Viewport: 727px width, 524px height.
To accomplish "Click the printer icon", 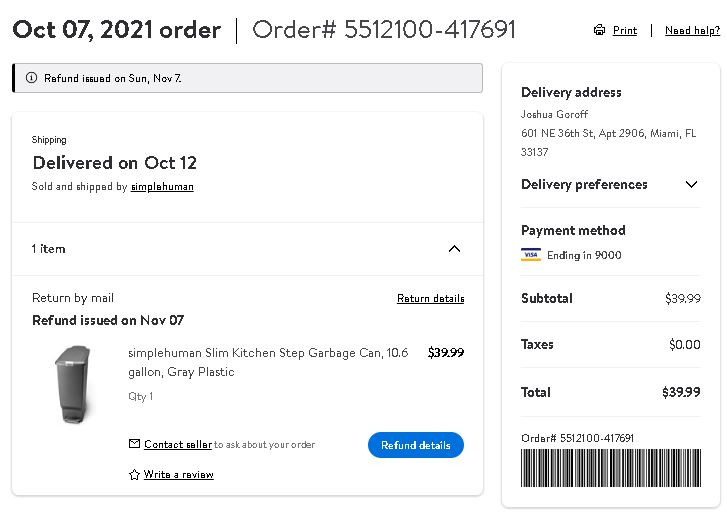I will tap(599, 30).
